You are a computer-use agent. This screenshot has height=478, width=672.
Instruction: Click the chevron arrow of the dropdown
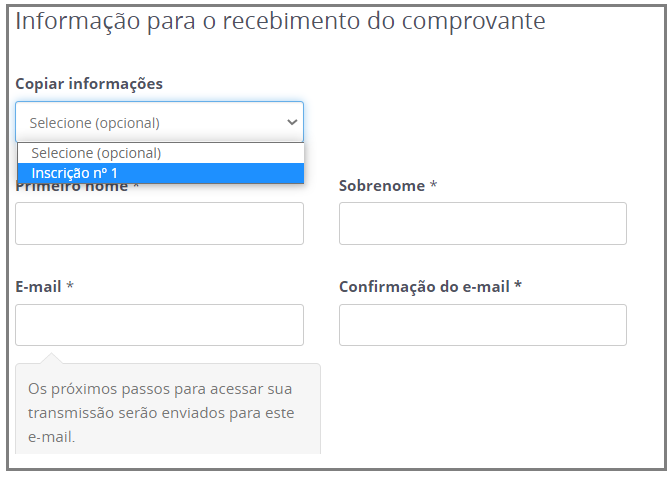coord(292,122)
